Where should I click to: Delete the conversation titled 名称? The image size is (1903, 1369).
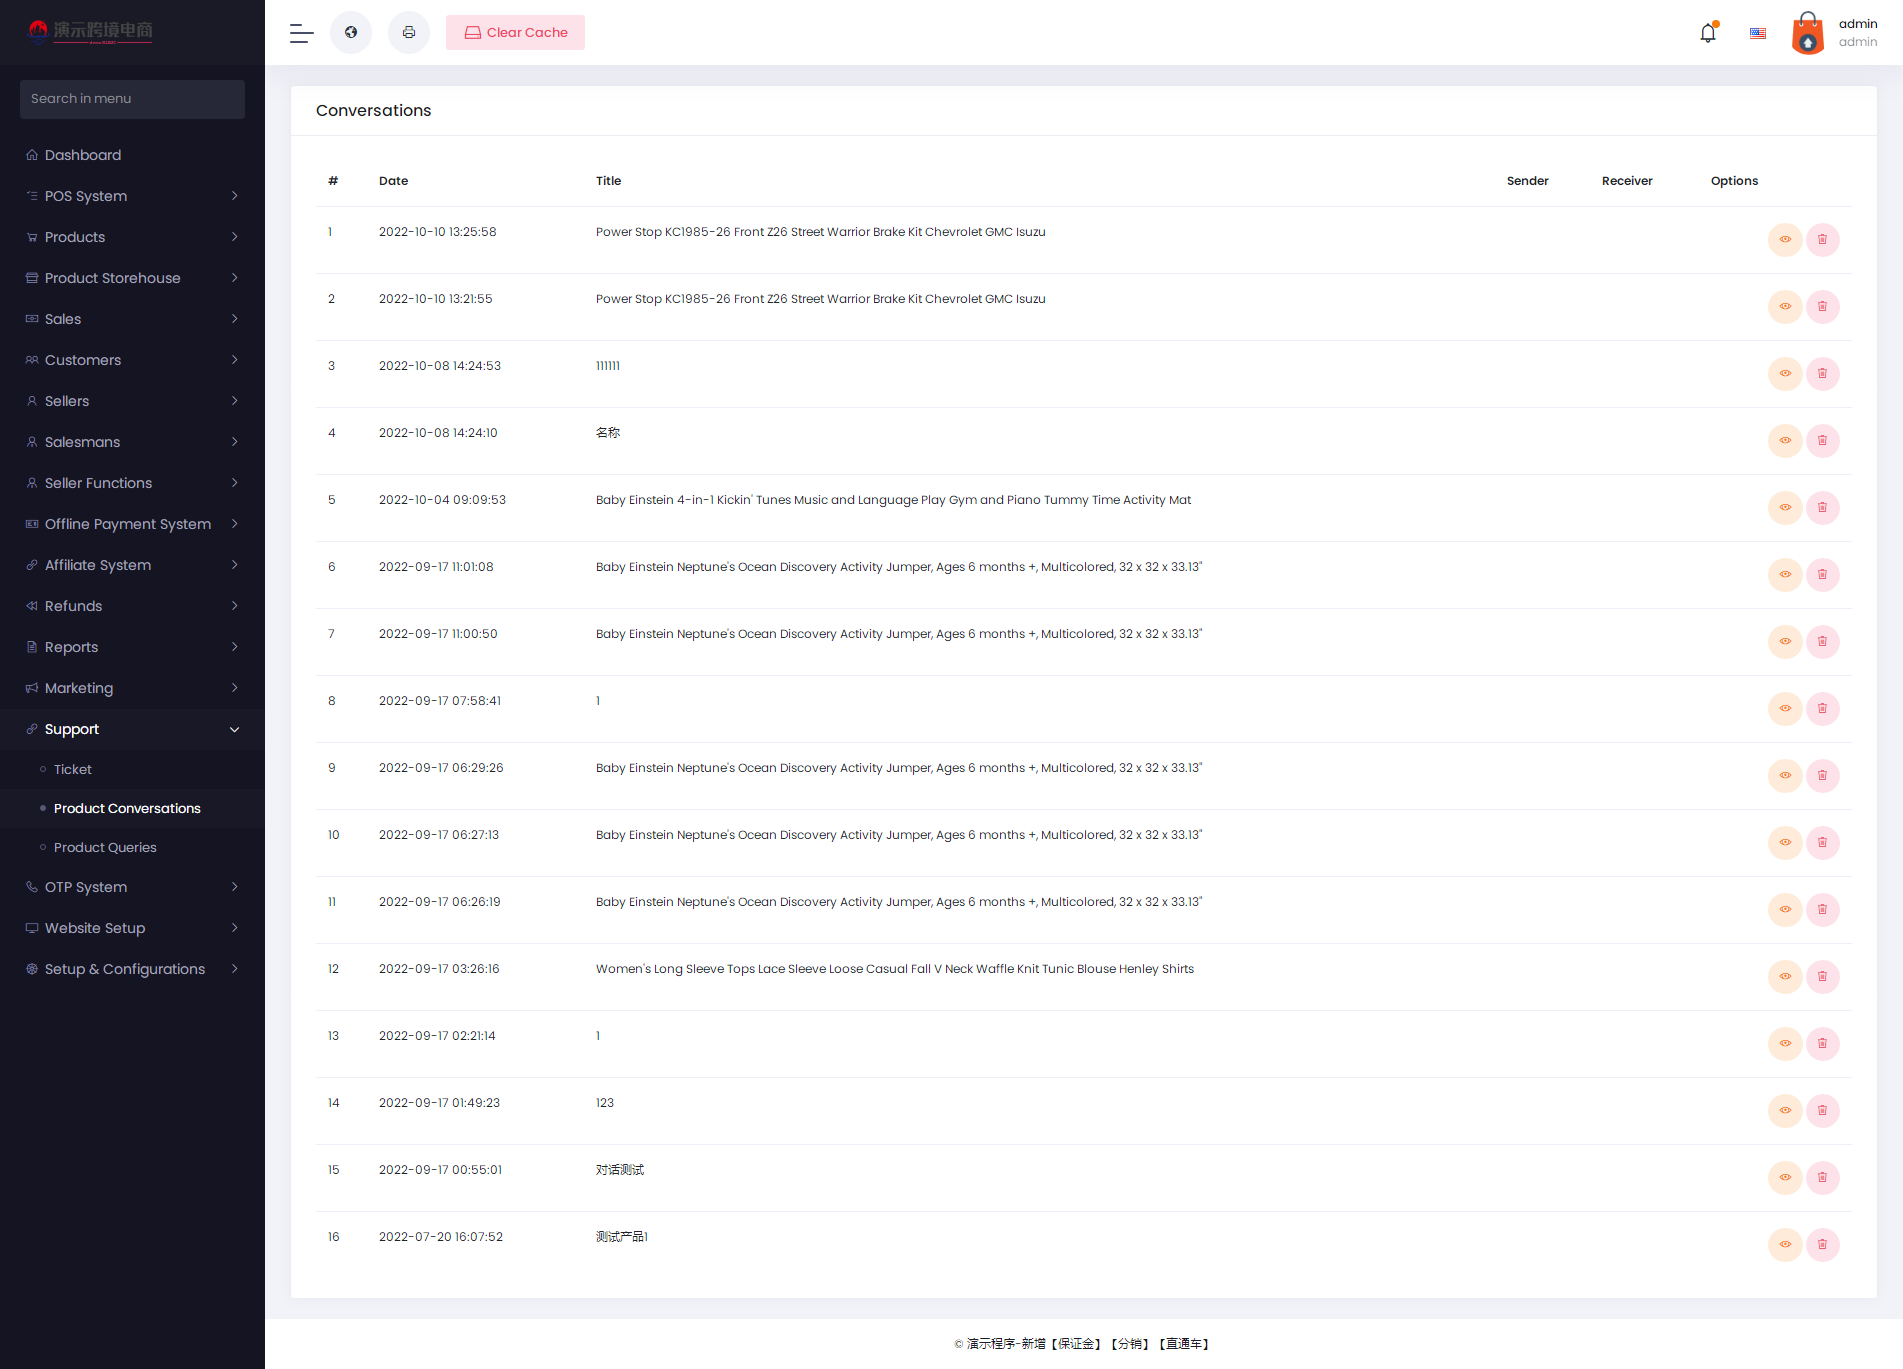click(1823, 441)
